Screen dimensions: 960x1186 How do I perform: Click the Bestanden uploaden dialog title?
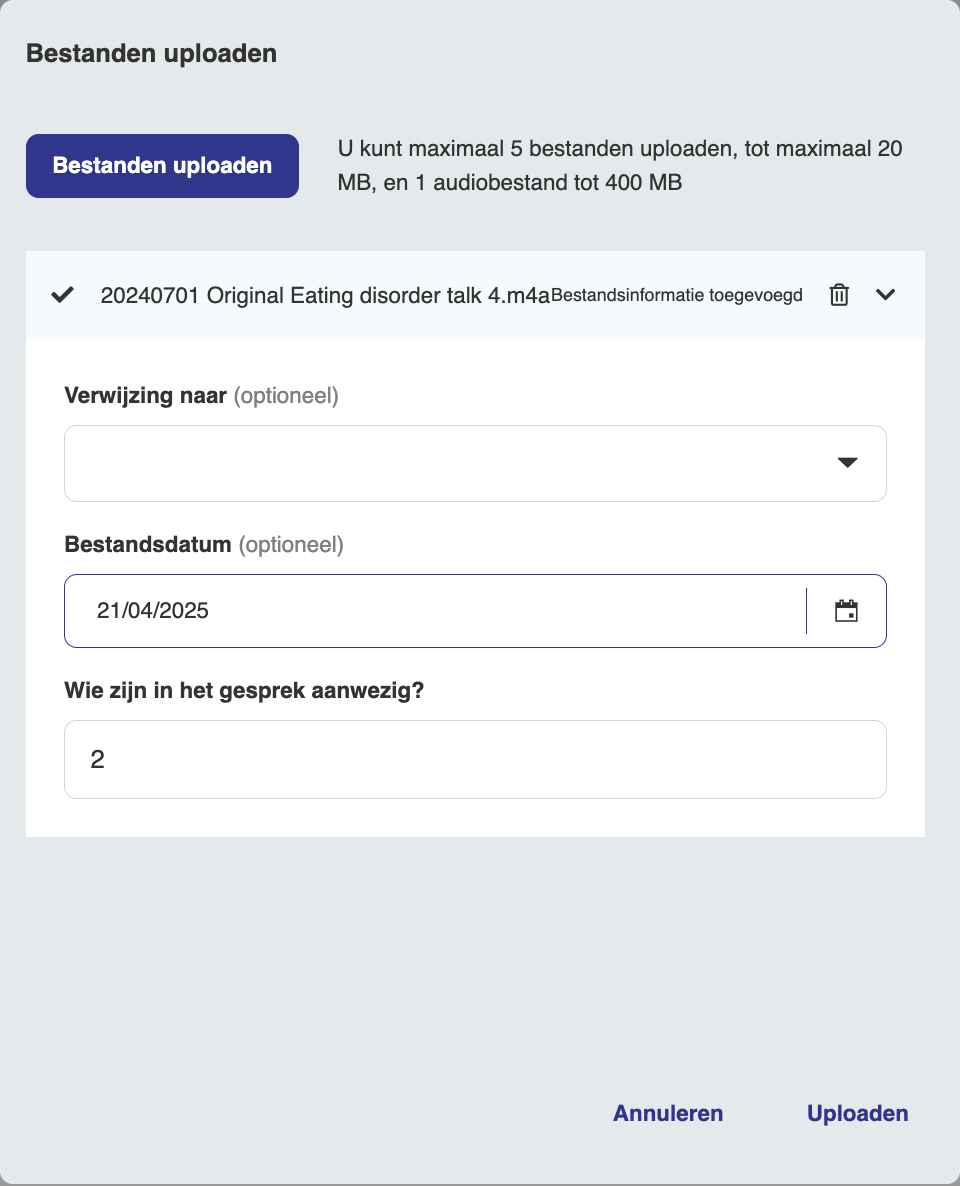tap(151, 53)
